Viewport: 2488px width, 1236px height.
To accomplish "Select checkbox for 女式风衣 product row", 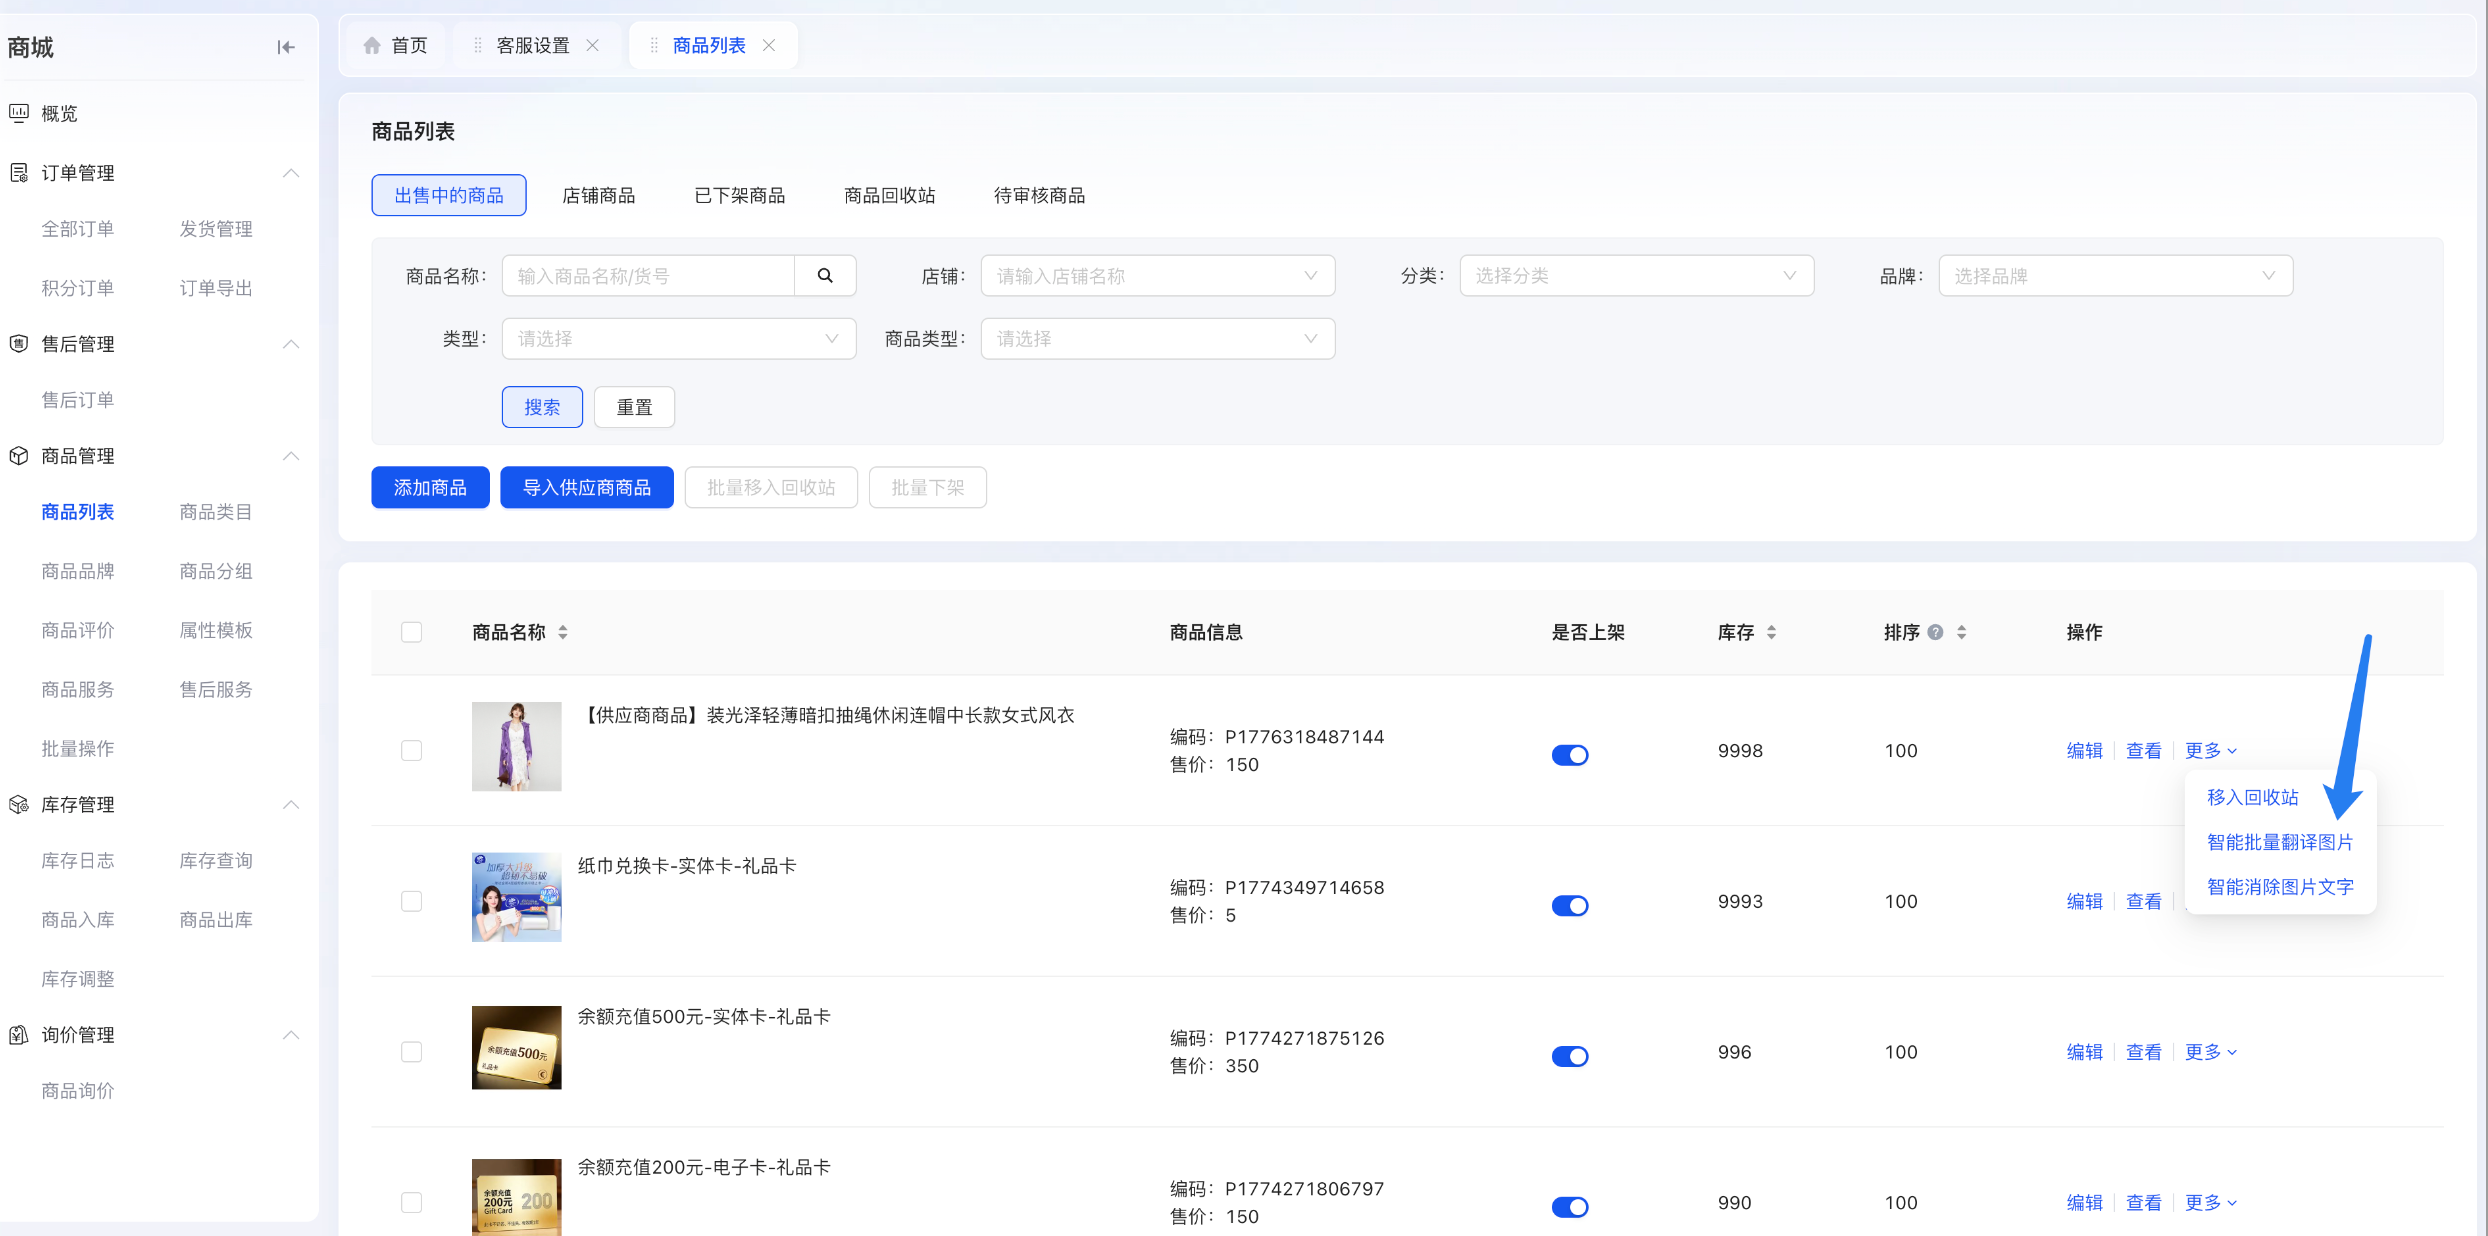I will click(x=411, y=750).
